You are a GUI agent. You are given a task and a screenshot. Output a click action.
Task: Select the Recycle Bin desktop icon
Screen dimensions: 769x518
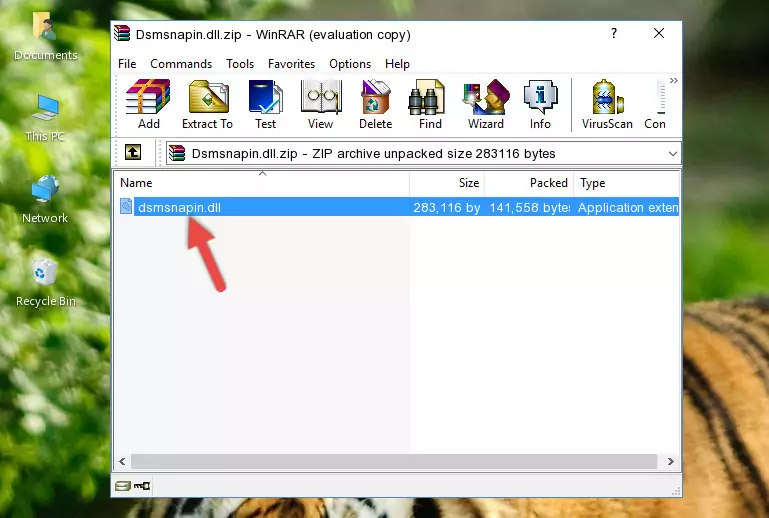(x=46, y=283)
